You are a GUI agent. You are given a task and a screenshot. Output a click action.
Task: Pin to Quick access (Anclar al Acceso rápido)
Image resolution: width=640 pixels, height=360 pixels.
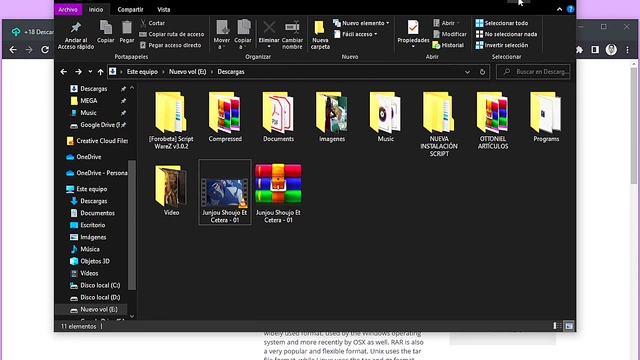click(x=76, y=36)
